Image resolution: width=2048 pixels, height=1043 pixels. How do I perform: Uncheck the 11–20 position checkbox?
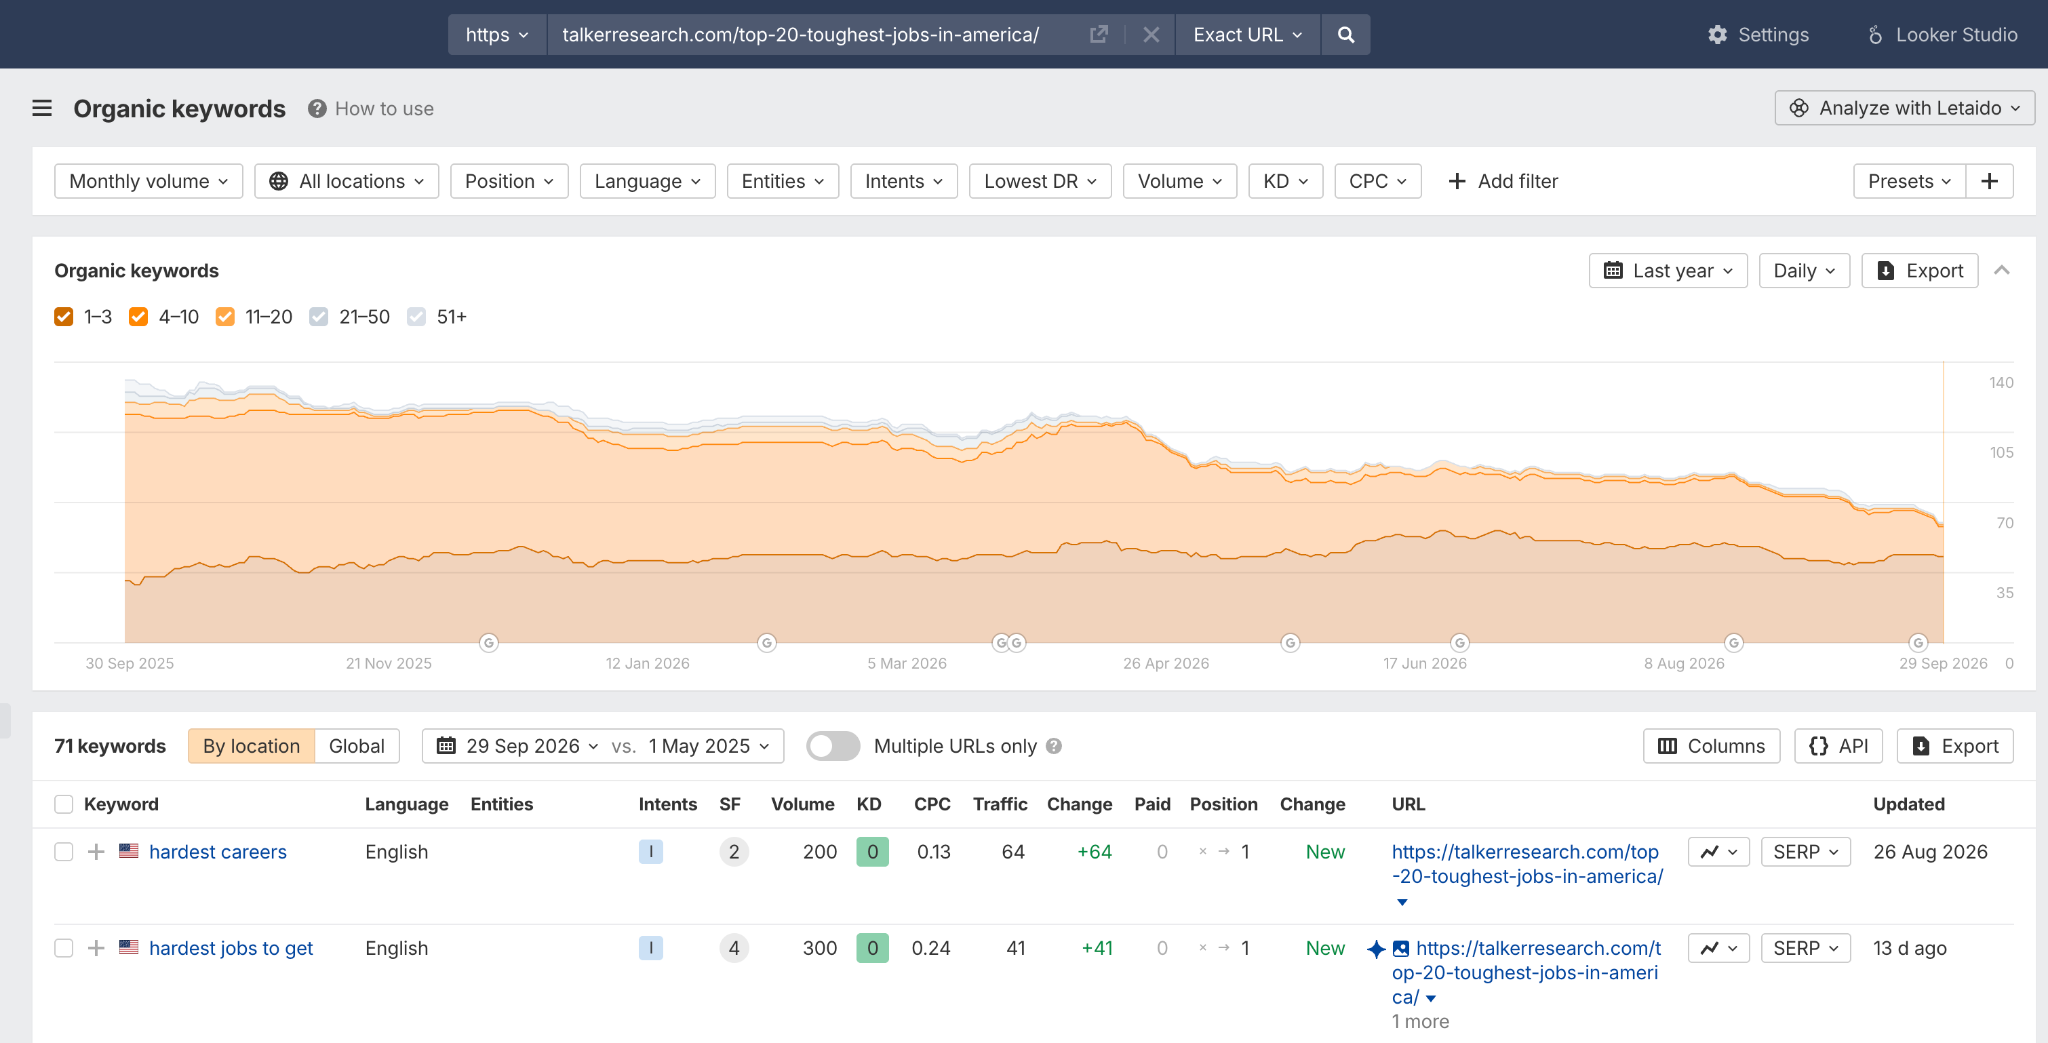point(226,317)
